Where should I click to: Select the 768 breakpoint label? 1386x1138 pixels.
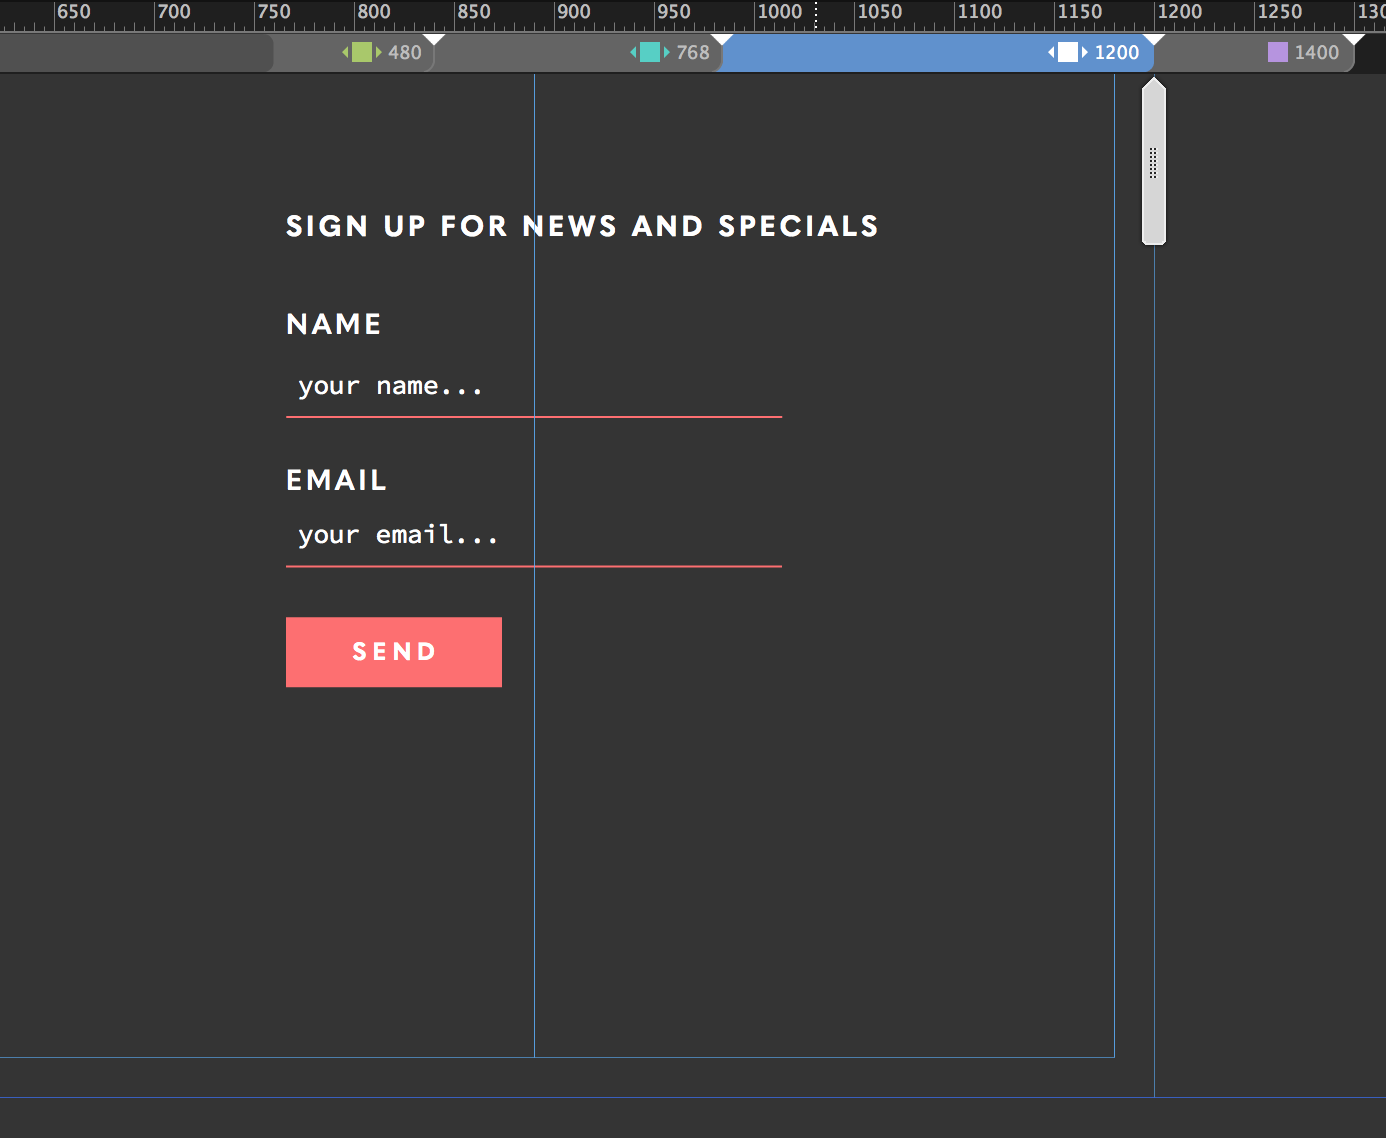tap(693, 52)
